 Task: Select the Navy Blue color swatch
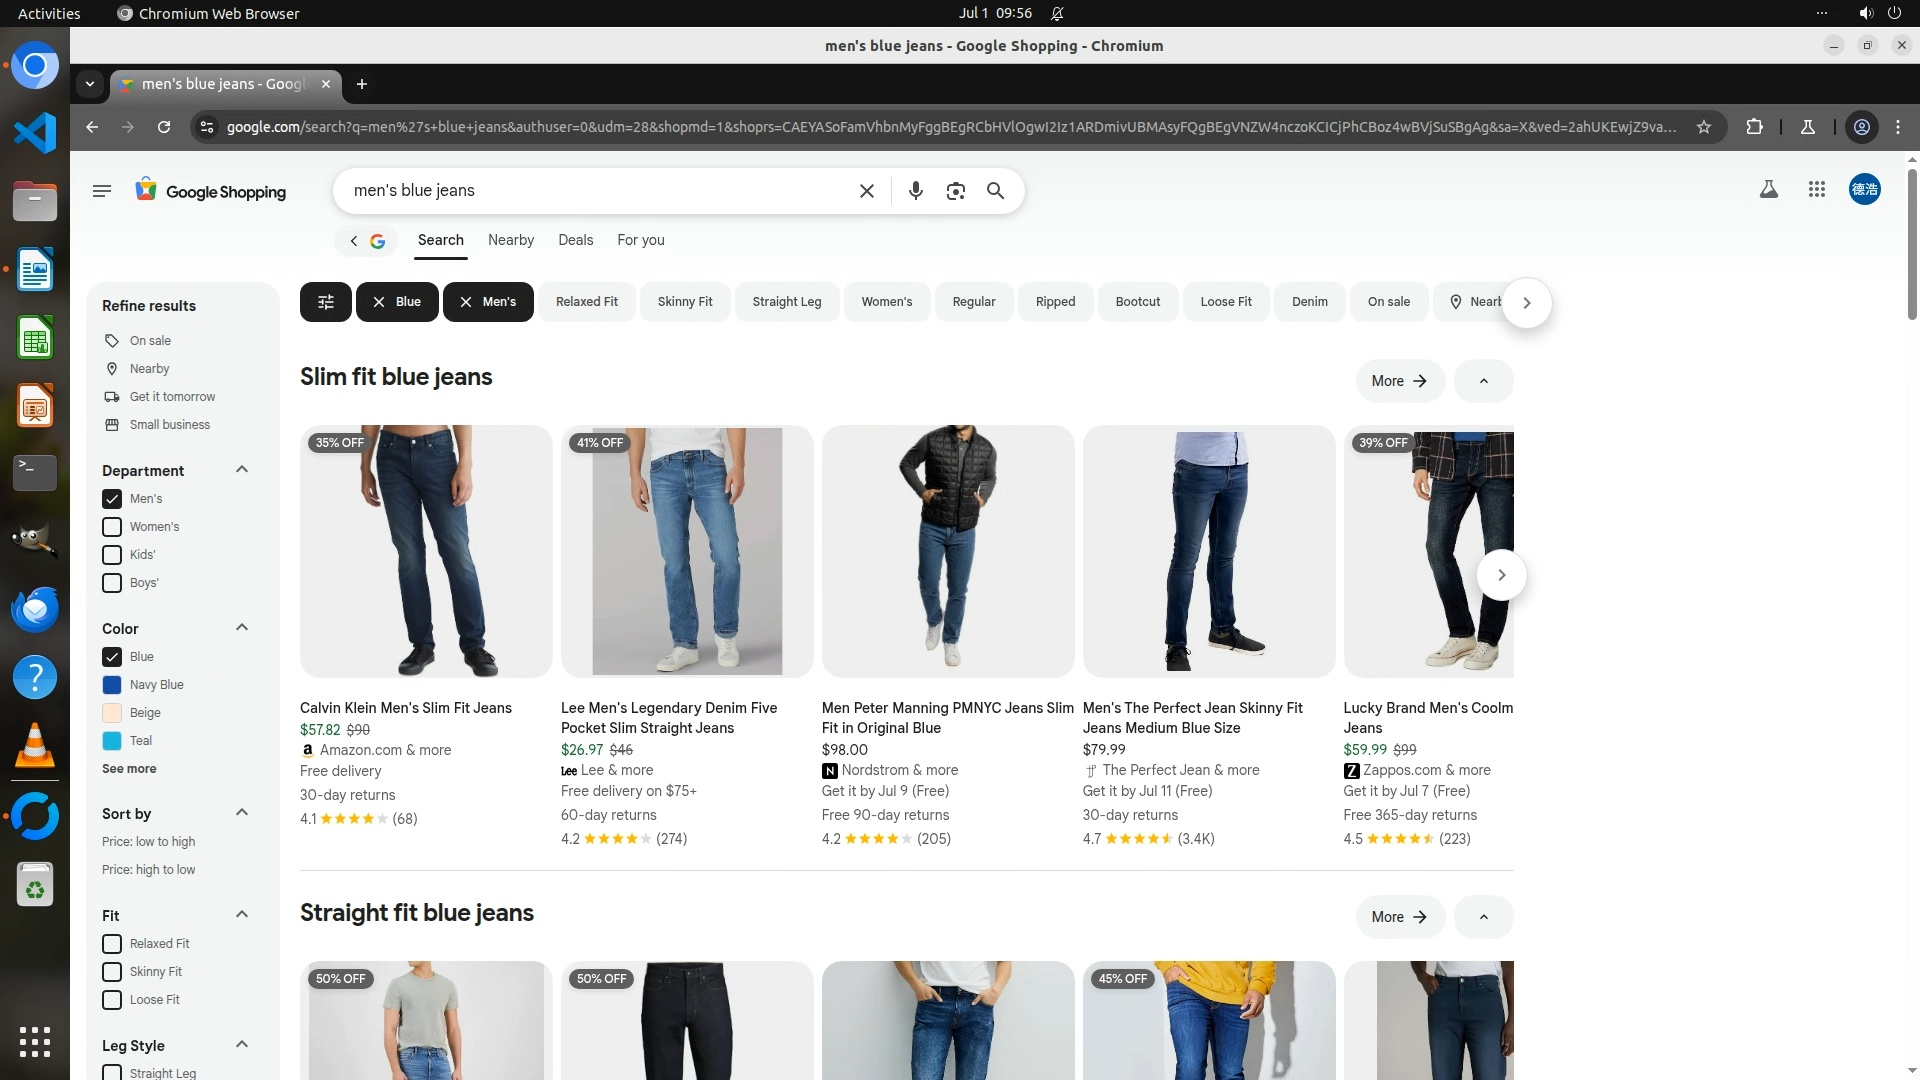click(x=112, y=685)
